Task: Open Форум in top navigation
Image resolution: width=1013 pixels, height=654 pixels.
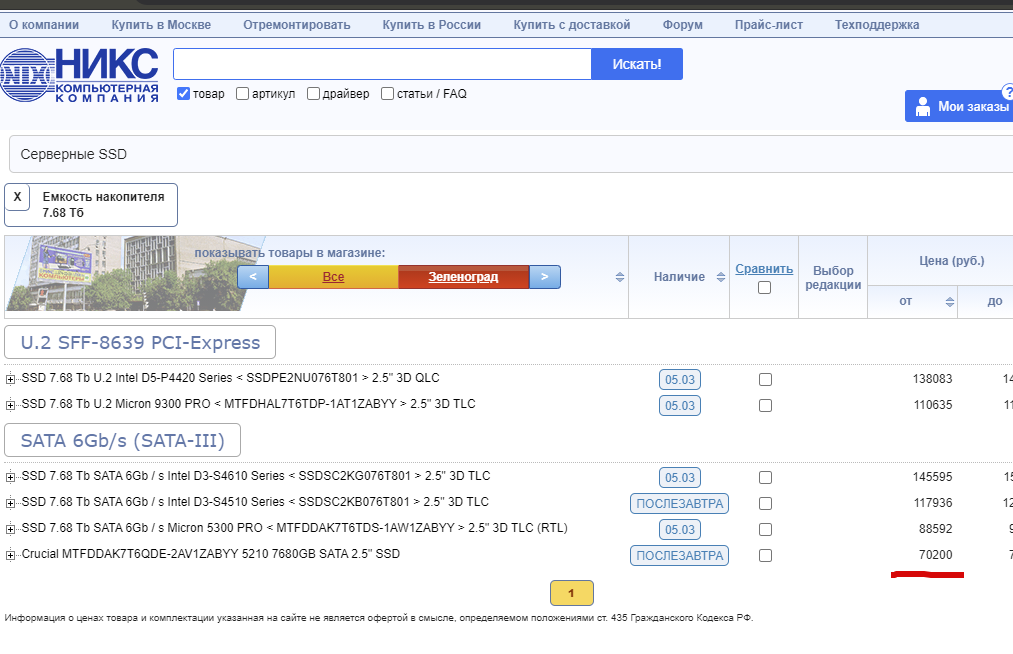Action: click(x=682, y=25)
